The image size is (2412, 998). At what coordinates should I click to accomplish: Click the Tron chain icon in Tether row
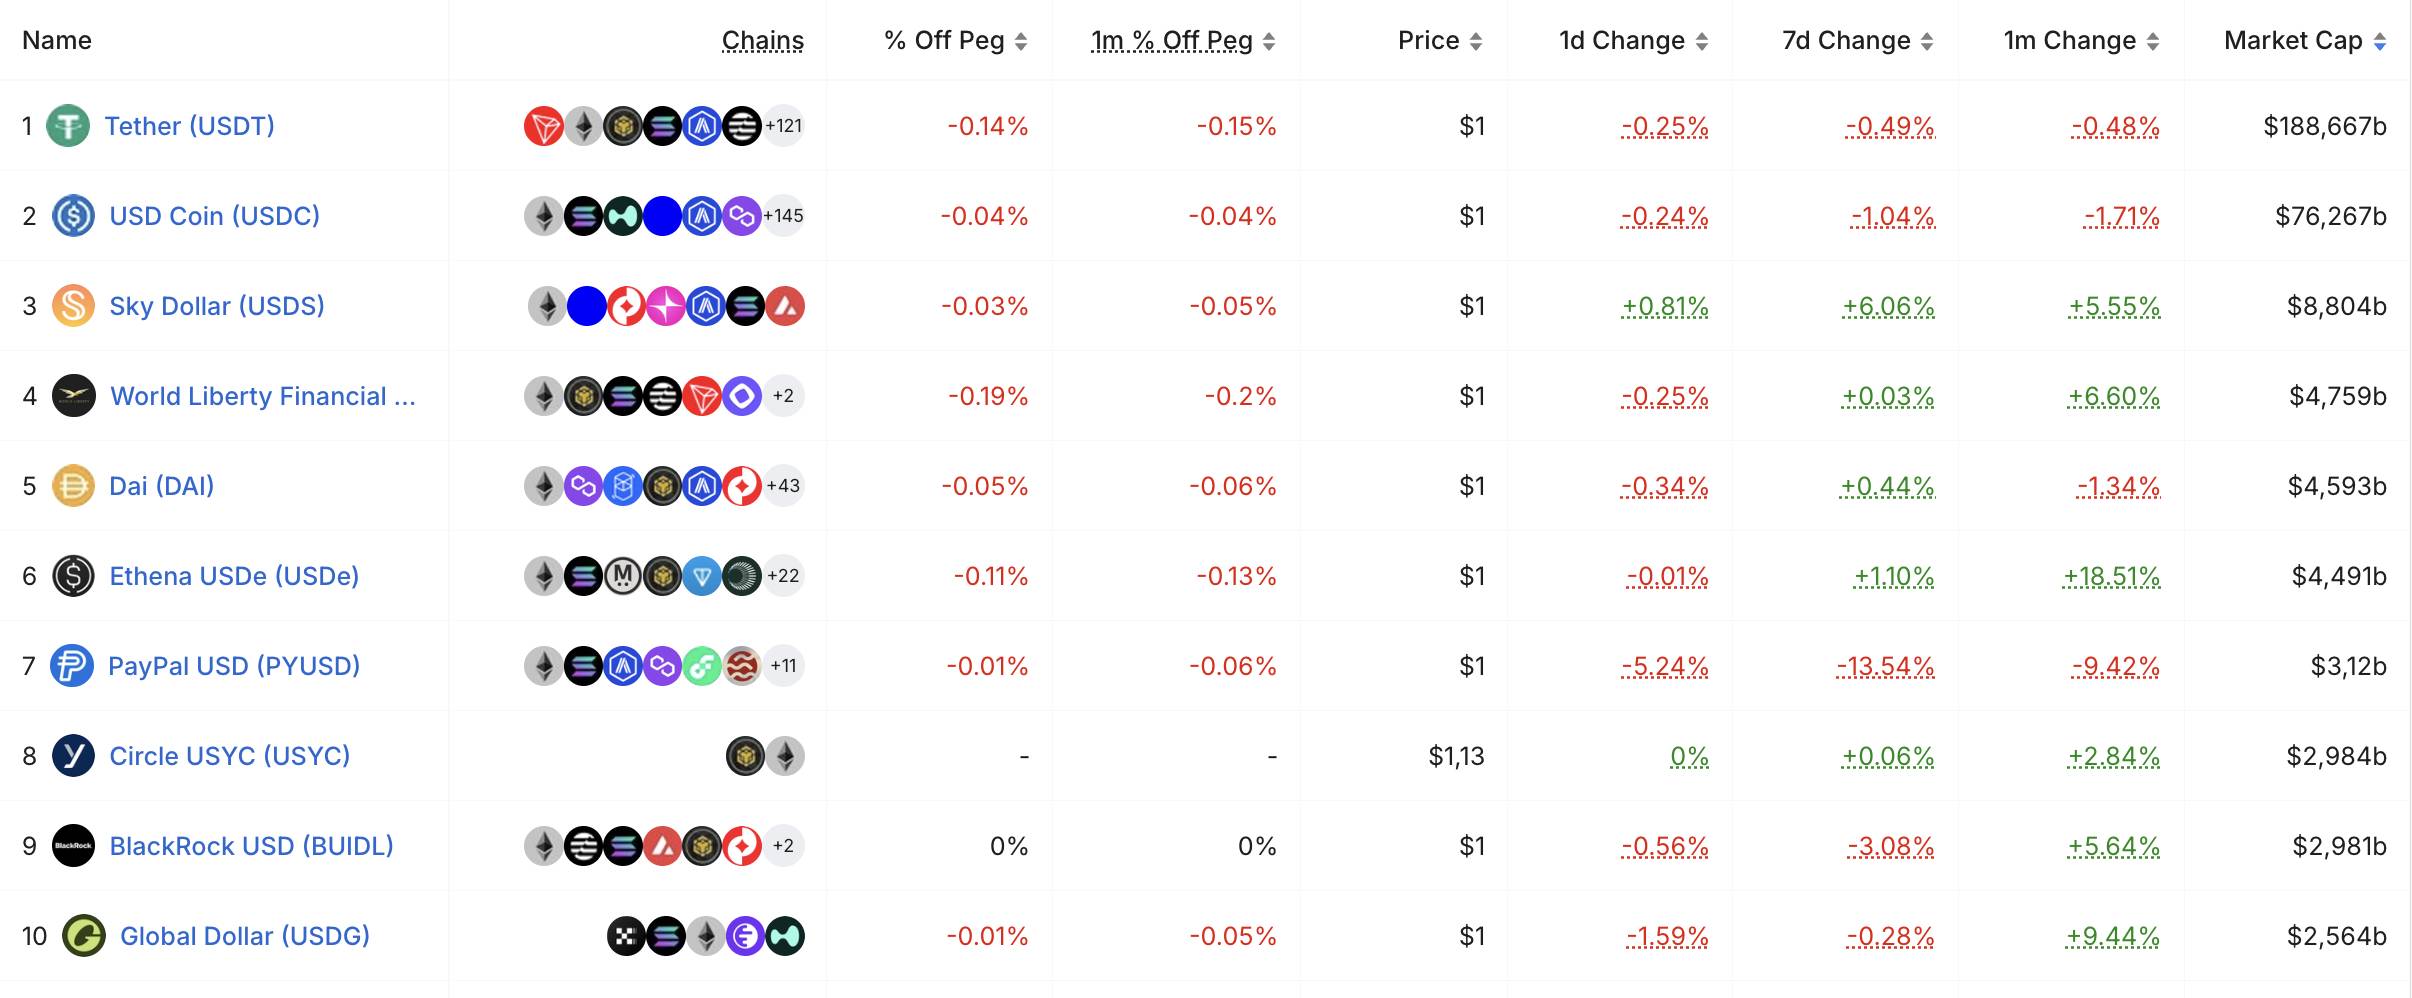tap(544, 126)
